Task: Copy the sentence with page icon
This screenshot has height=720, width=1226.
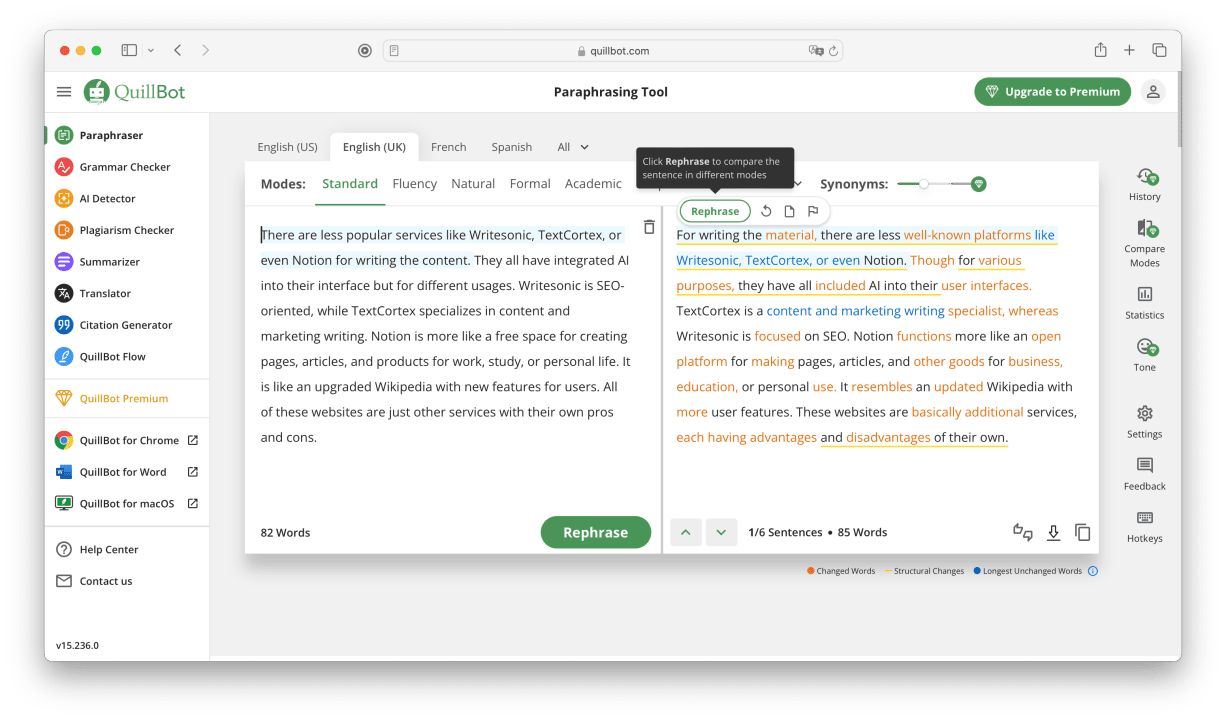Action: [789, 211]
